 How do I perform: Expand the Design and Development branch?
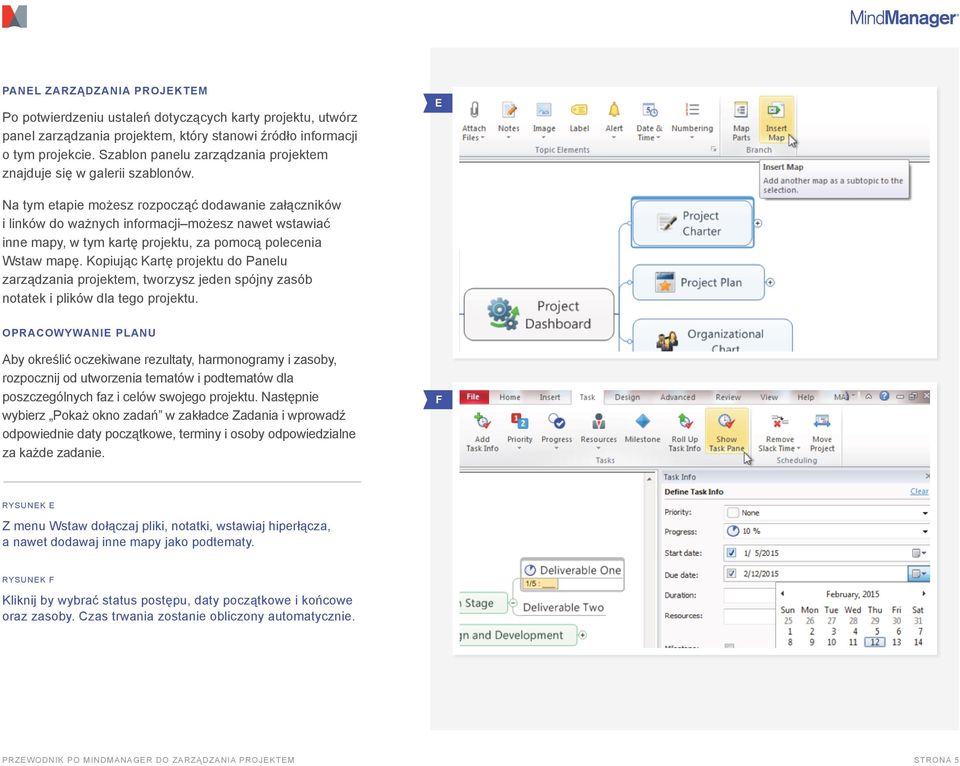(583, 635)
